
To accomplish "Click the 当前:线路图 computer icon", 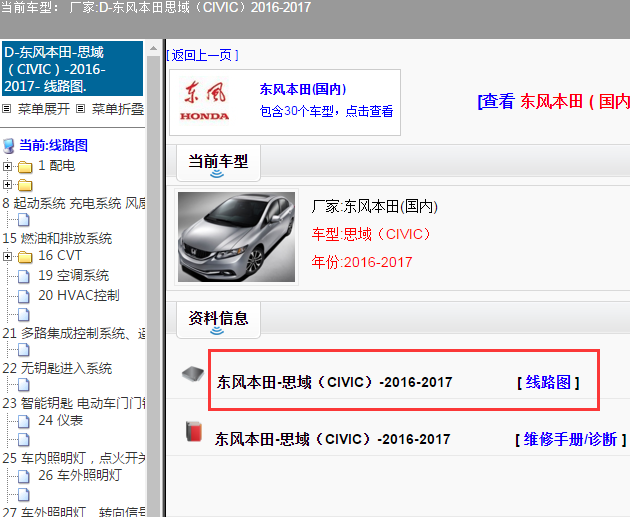I will (9, 146).
